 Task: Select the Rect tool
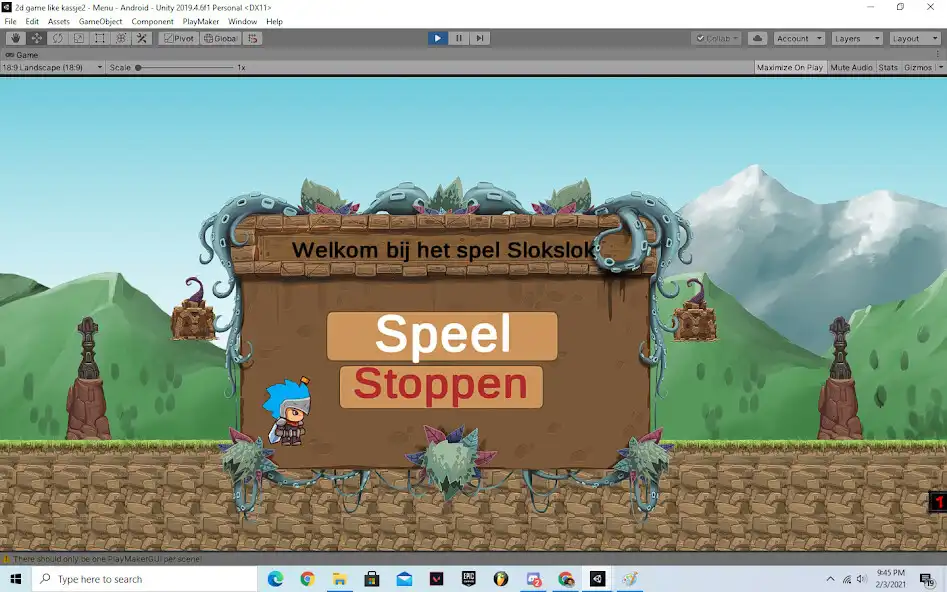100,38
